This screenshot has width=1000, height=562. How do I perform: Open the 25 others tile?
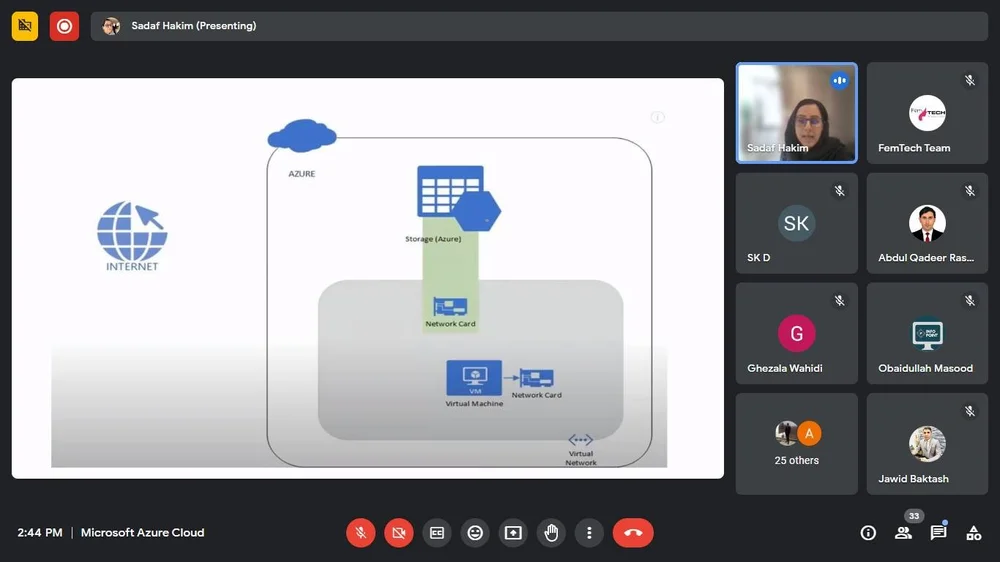point(797,444)
